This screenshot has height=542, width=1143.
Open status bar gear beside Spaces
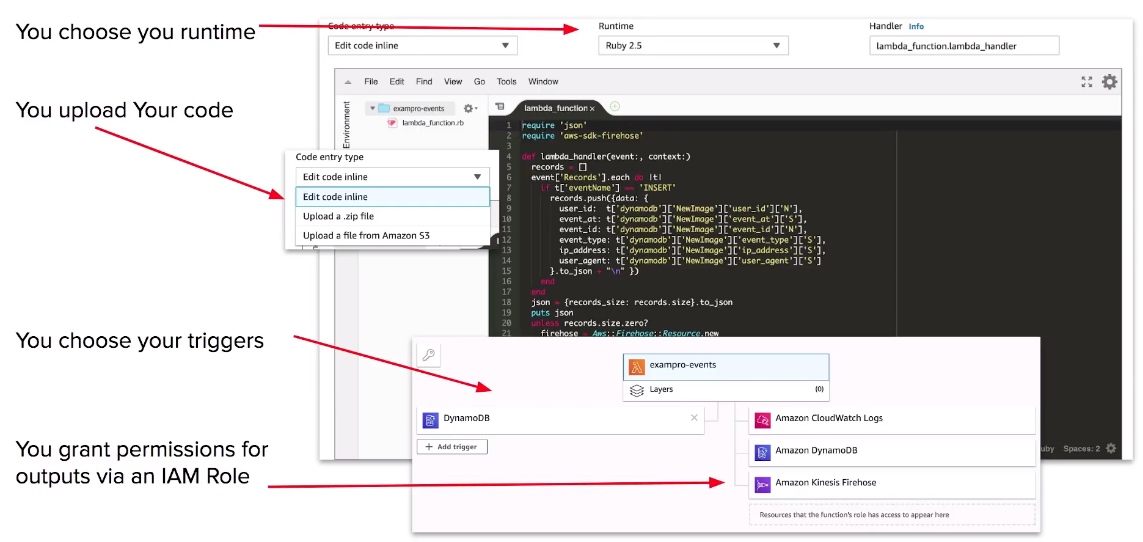click(x=1110, y=448)
